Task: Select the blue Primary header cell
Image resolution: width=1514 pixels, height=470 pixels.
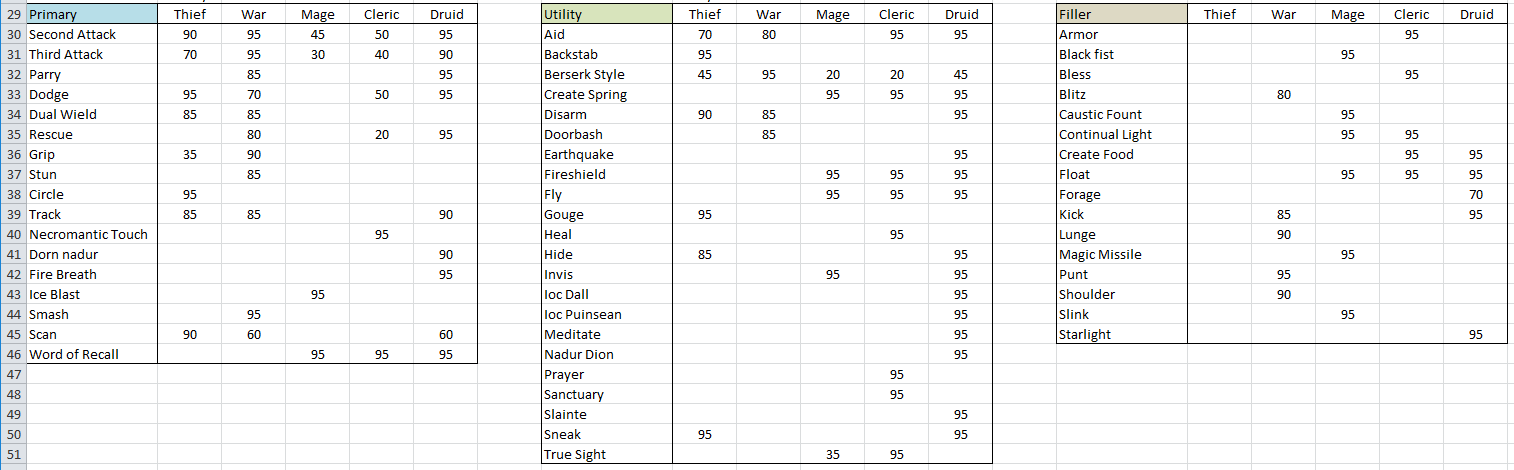Action: tap(91, 14)
